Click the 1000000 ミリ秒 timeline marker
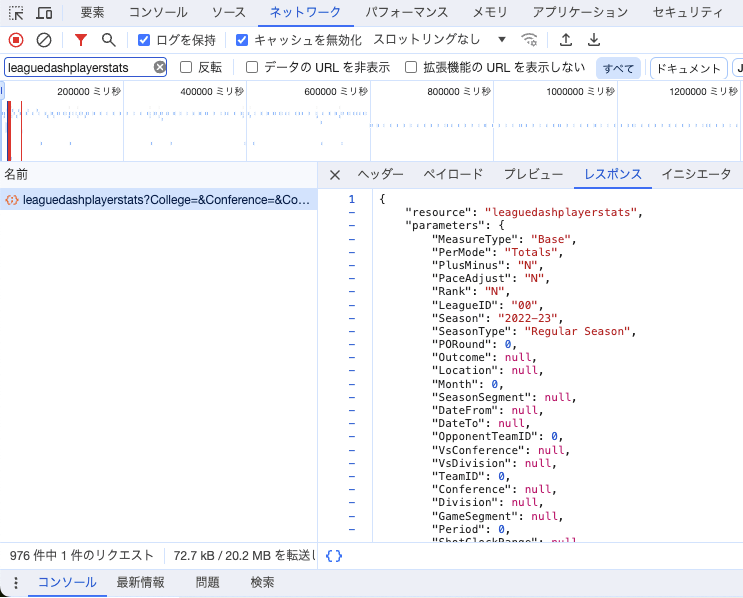This screenshot has height=598, width=743. click(580, 91)
